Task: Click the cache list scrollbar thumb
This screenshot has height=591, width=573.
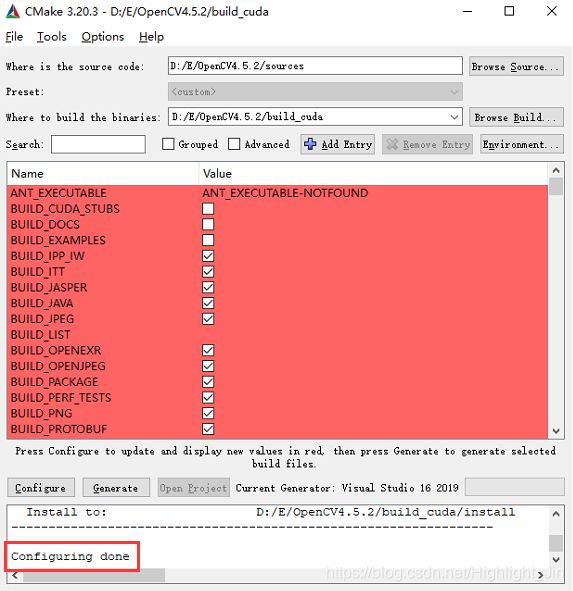Action: [x=556, y=187]
